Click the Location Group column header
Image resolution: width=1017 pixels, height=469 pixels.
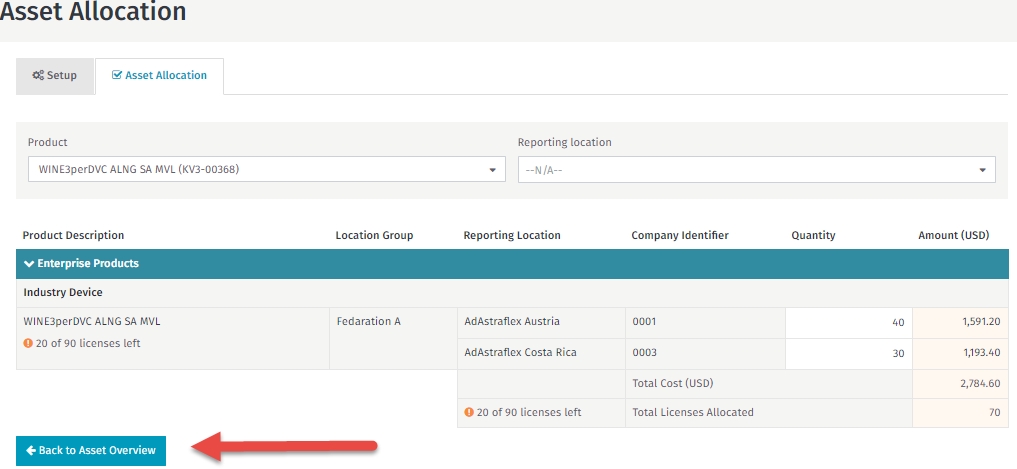(x=374, y=235)
